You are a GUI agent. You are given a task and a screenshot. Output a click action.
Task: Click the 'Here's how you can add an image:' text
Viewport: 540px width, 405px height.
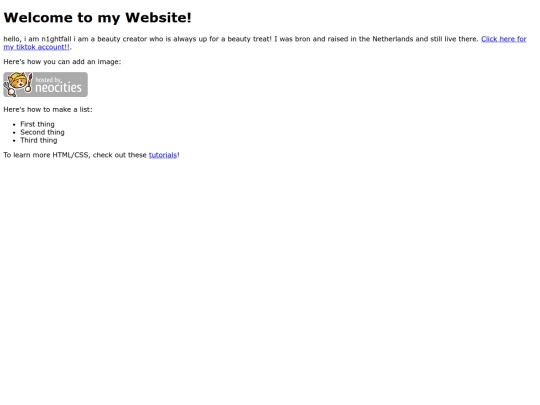pos(62,62)
